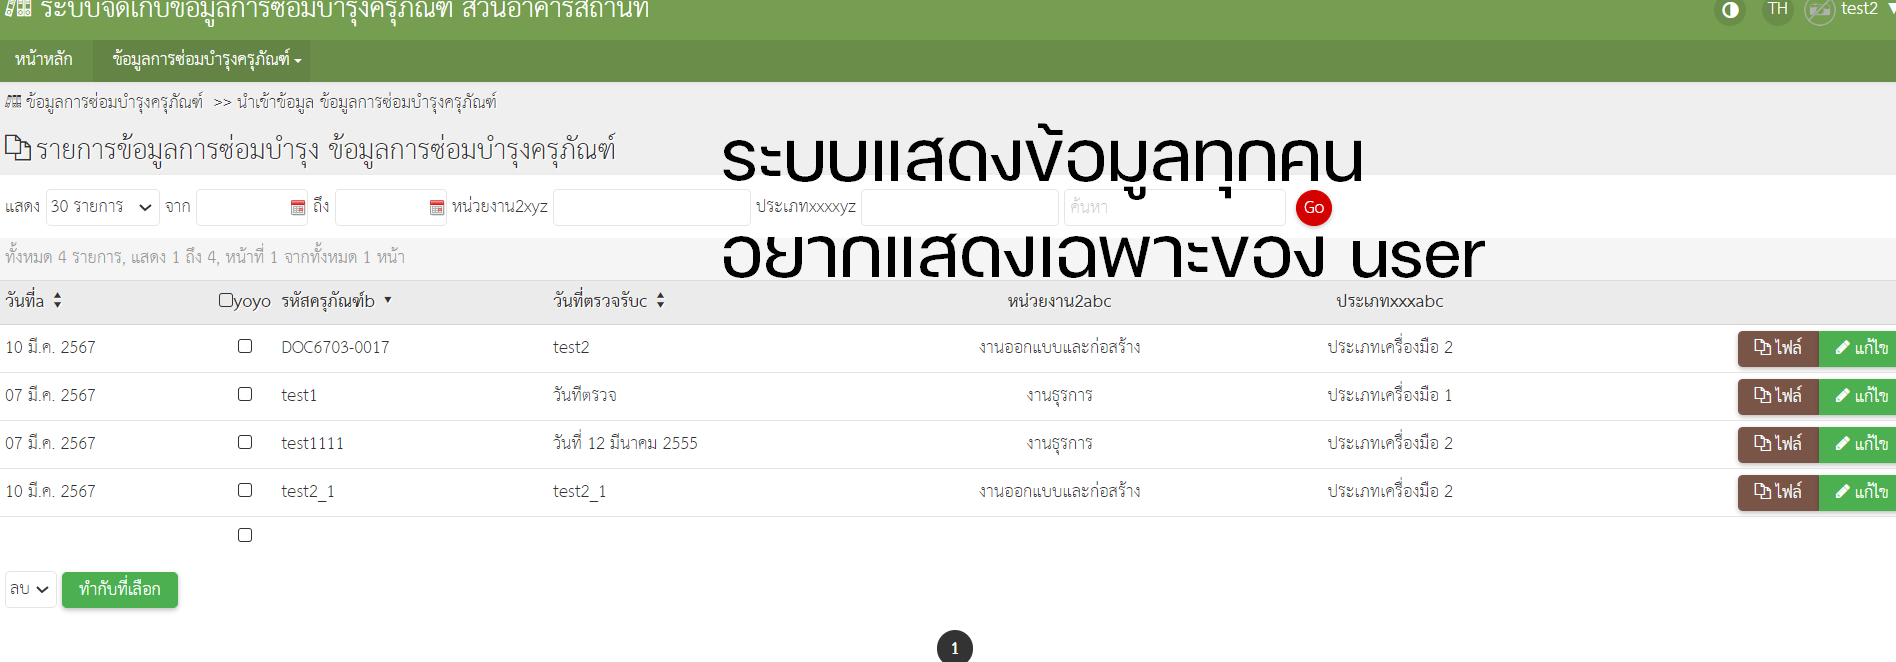Open the 30 รายการ page size dropdown
Viewport: 1896px width, 662px height.
coord(102,207)
